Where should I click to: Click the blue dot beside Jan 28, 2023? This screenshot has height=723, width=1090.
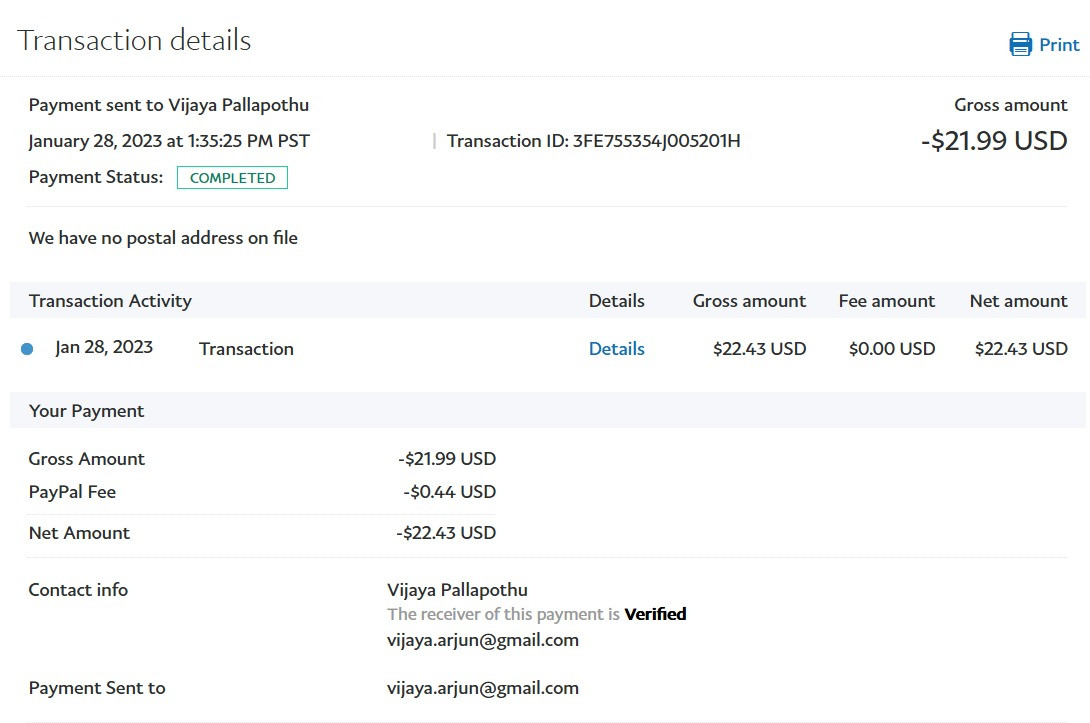[27, 349]
